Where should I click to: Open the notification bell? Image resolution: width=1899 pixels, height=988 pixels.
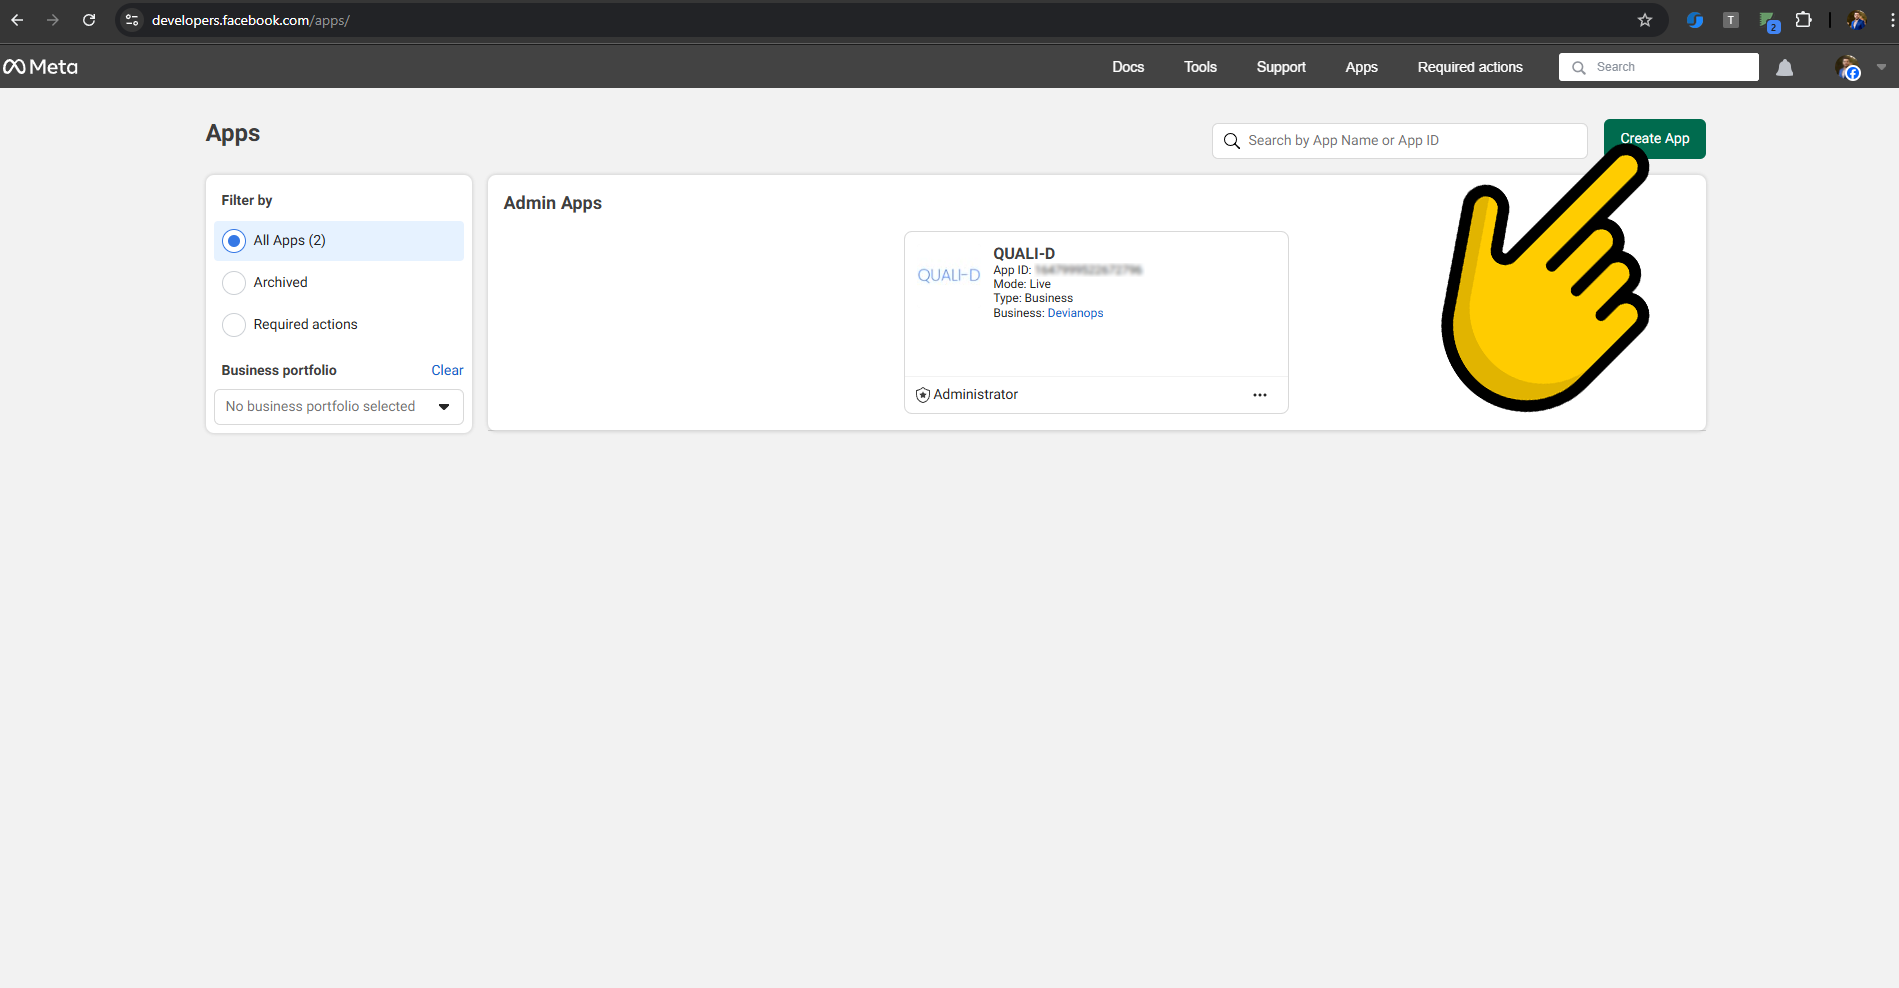(x=1785, y=67)
